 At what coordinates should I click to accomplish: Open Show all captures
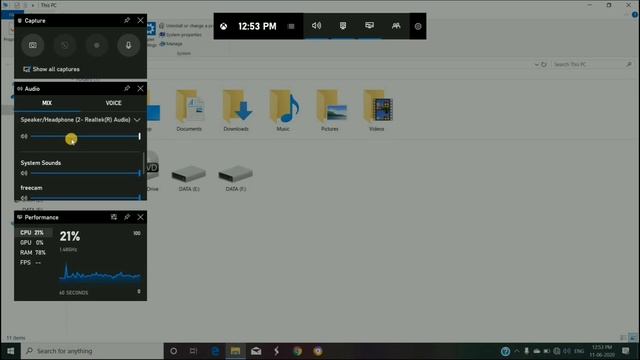51,69
